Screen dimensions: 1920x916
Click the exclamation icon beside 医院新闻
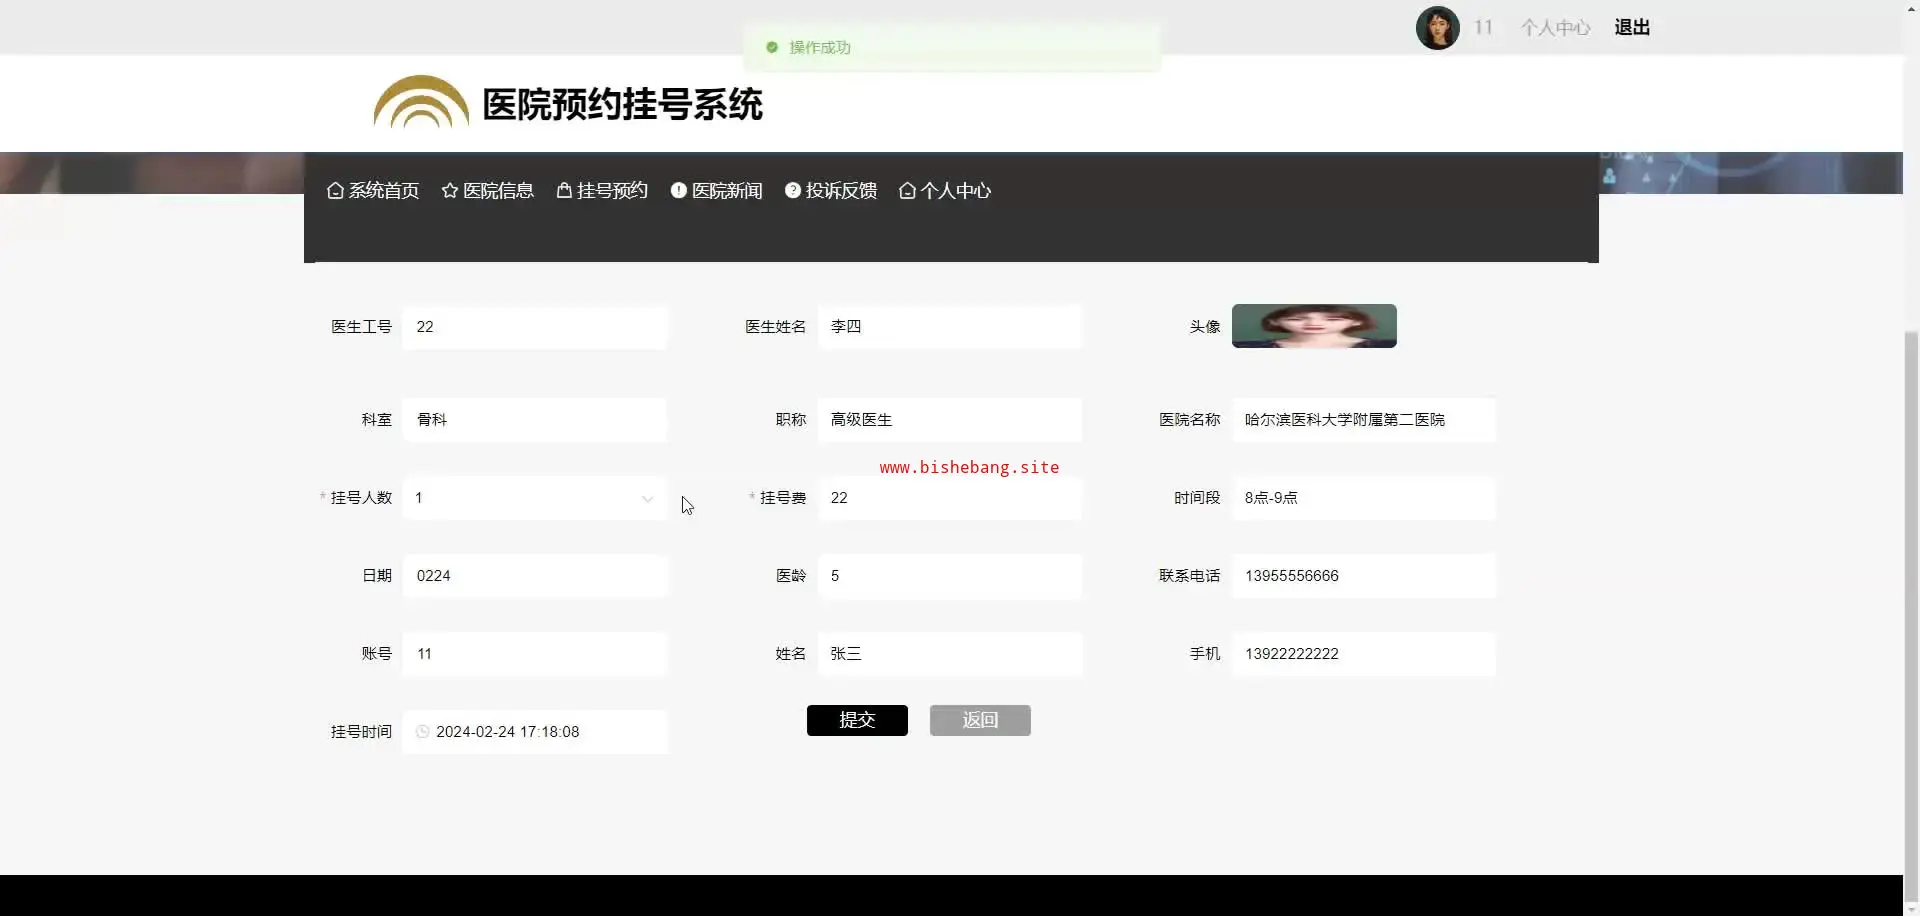coord(679,190)
